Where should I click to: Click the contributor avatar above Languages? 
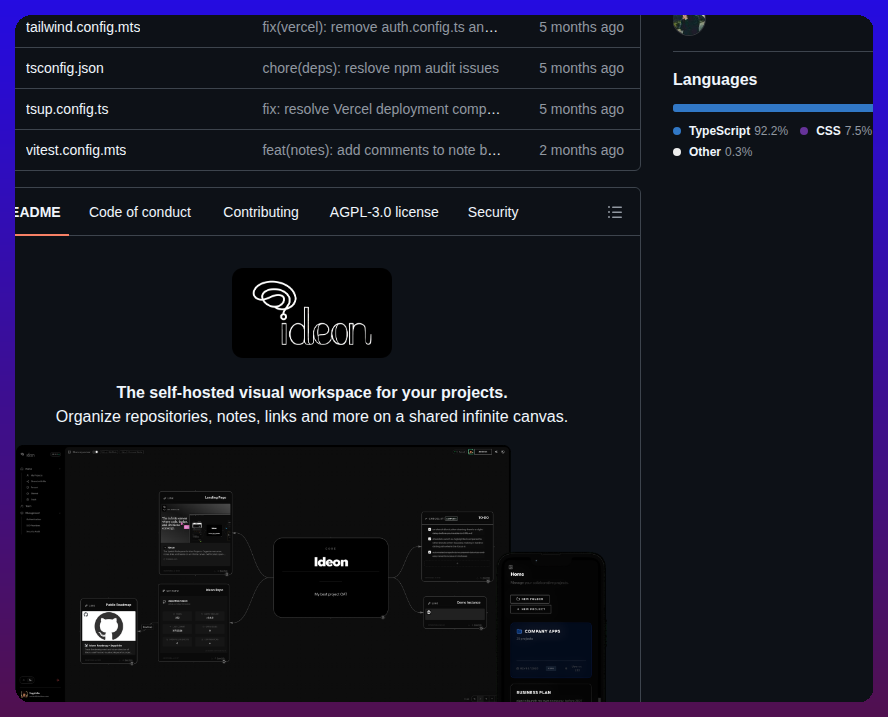click(689, 25)
